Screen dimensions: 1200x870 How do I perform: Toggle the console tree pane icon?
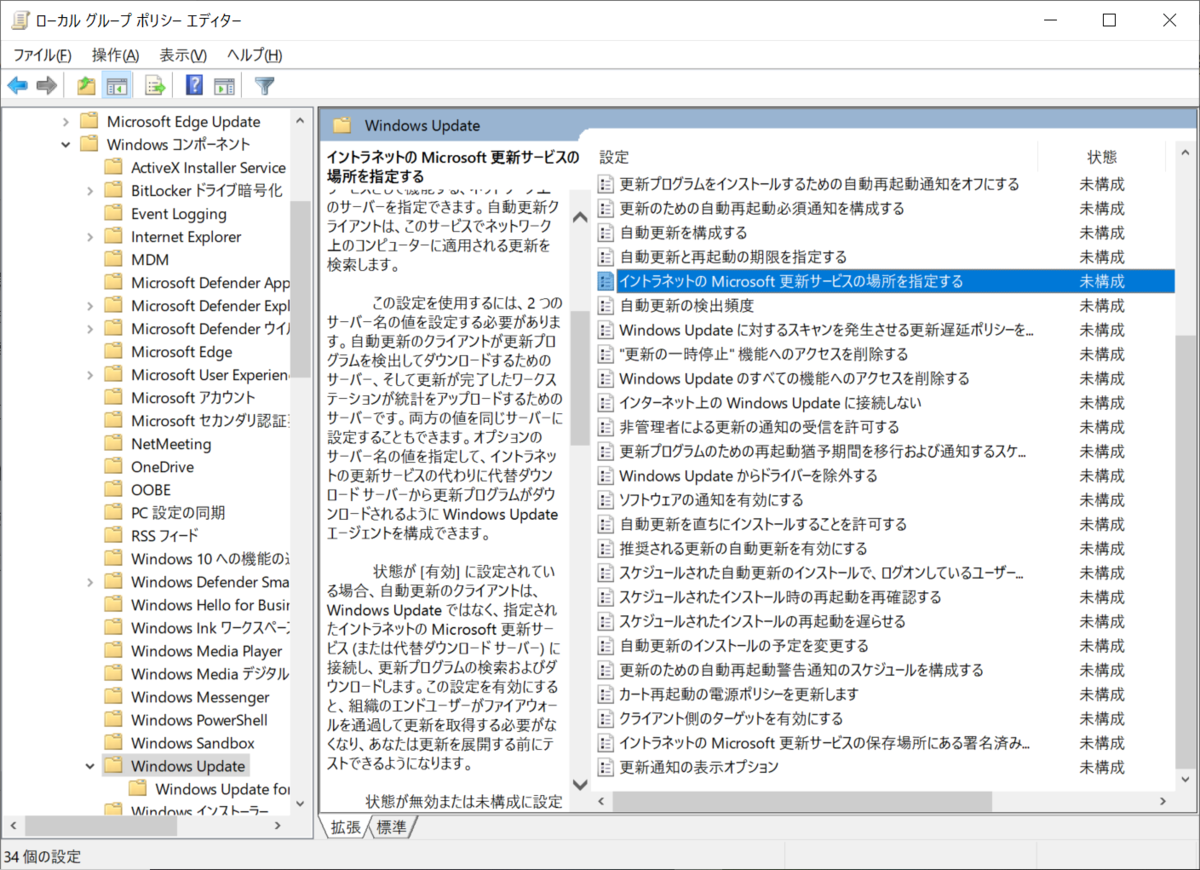pyautogui.click(x=117, y=85)
